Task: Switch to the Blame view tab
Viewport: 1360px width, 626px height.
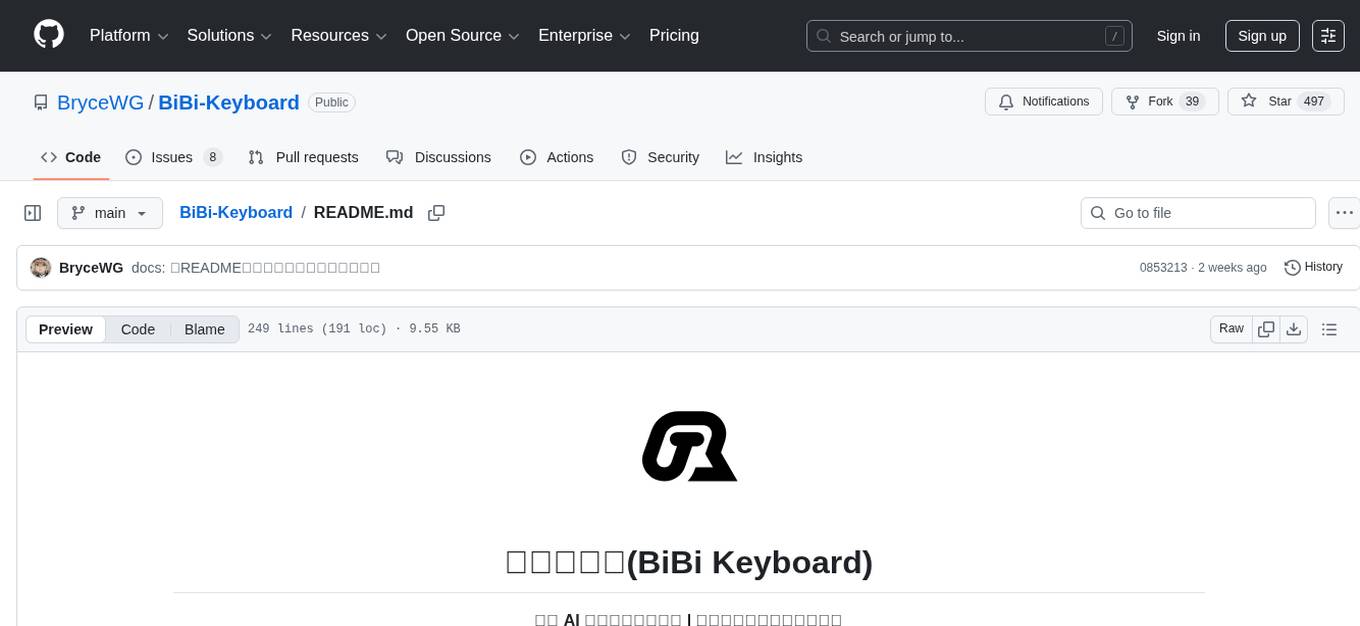Action: click(204, 329)
